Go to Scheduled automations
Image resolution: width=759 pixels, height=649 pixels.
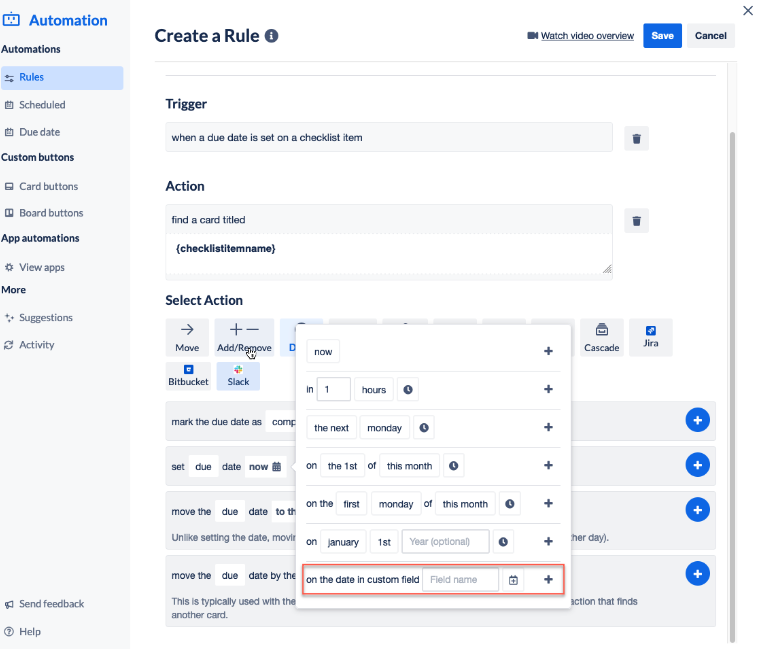click(42, 105)
